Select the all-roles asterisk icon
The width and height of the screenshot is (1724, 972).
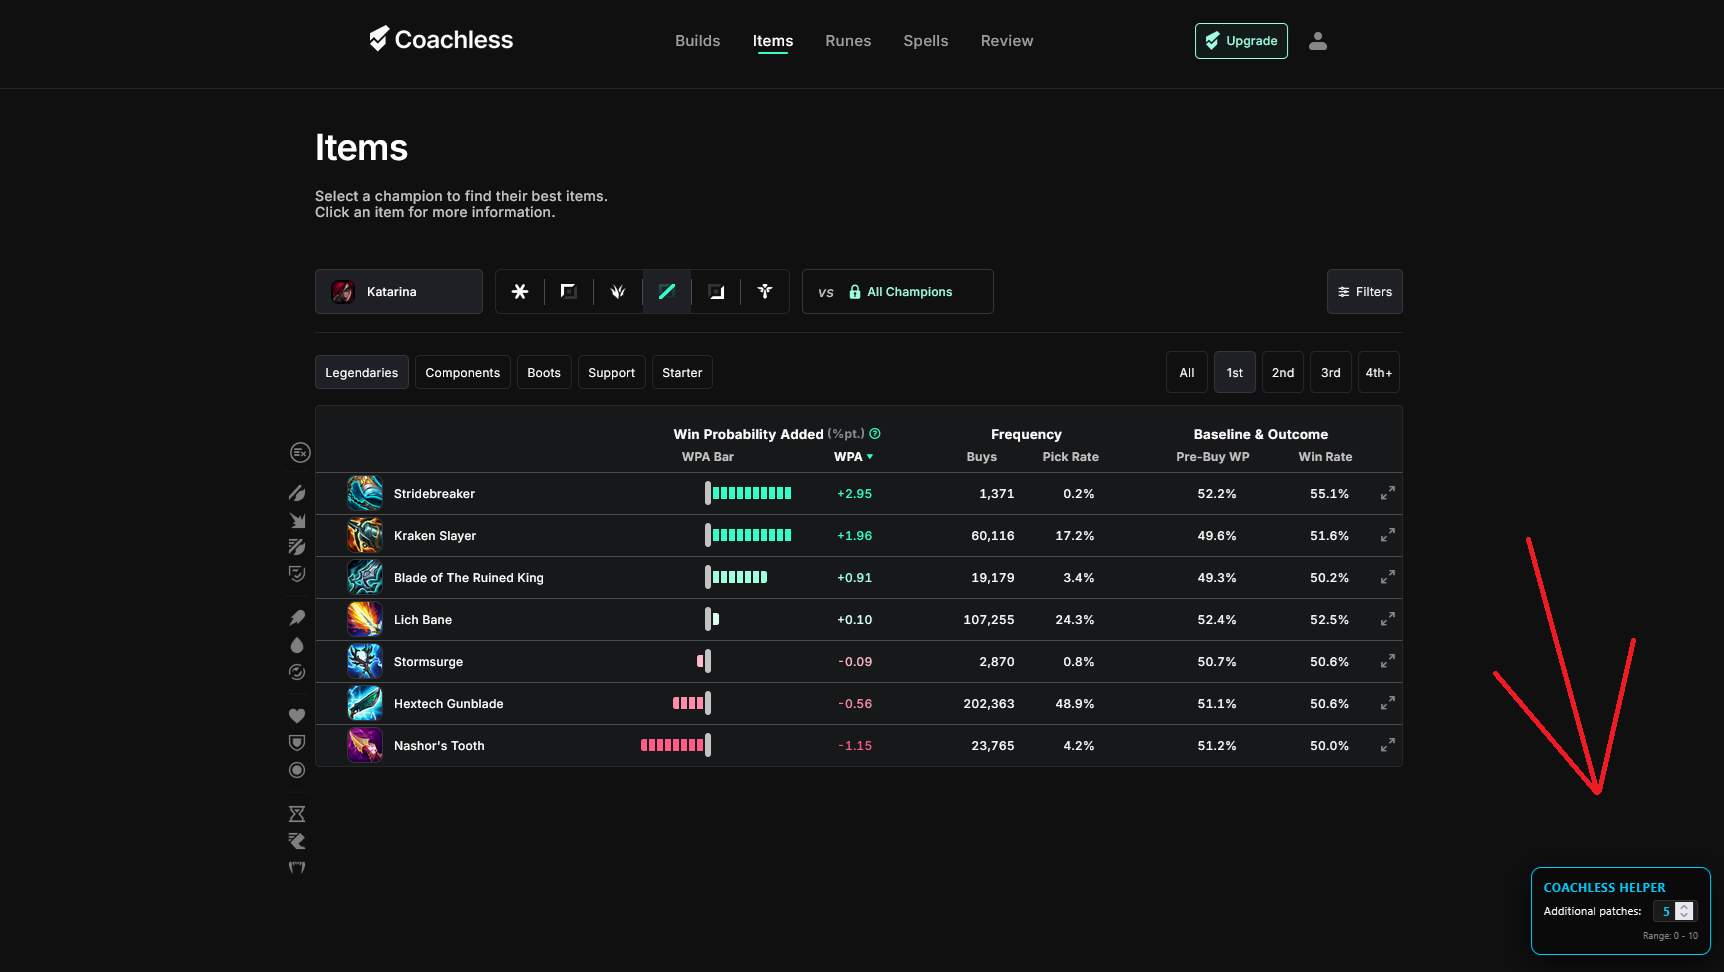pyautogui.click(x=520, y=292)
